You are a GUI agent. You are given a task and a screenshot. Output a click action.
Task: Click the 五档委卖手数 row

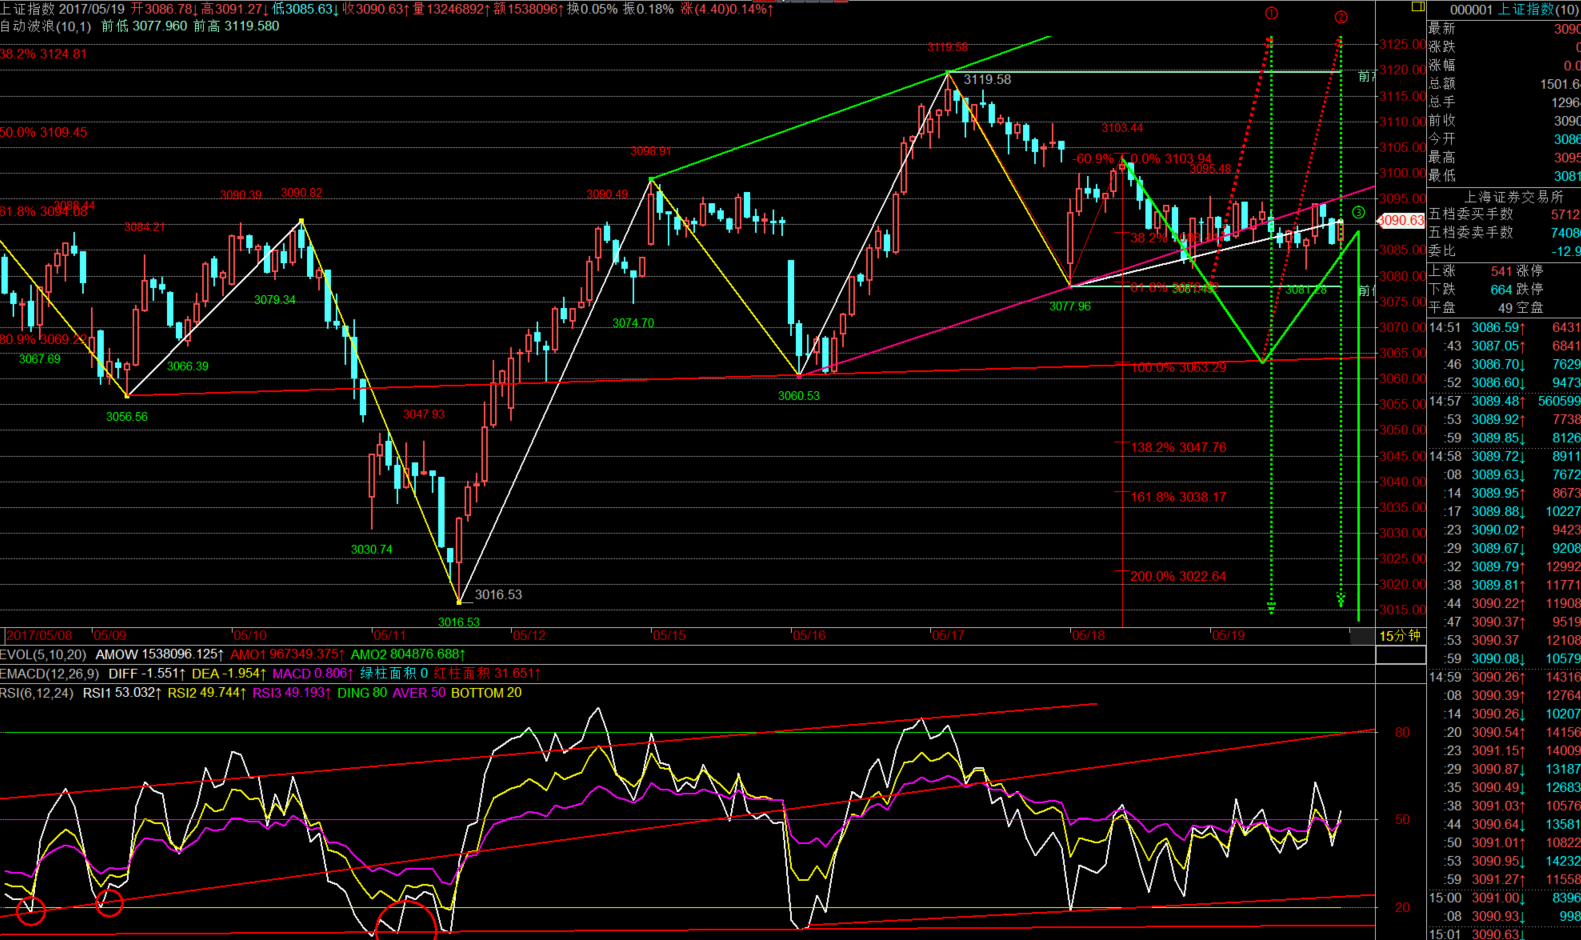tap(1504, 232)
